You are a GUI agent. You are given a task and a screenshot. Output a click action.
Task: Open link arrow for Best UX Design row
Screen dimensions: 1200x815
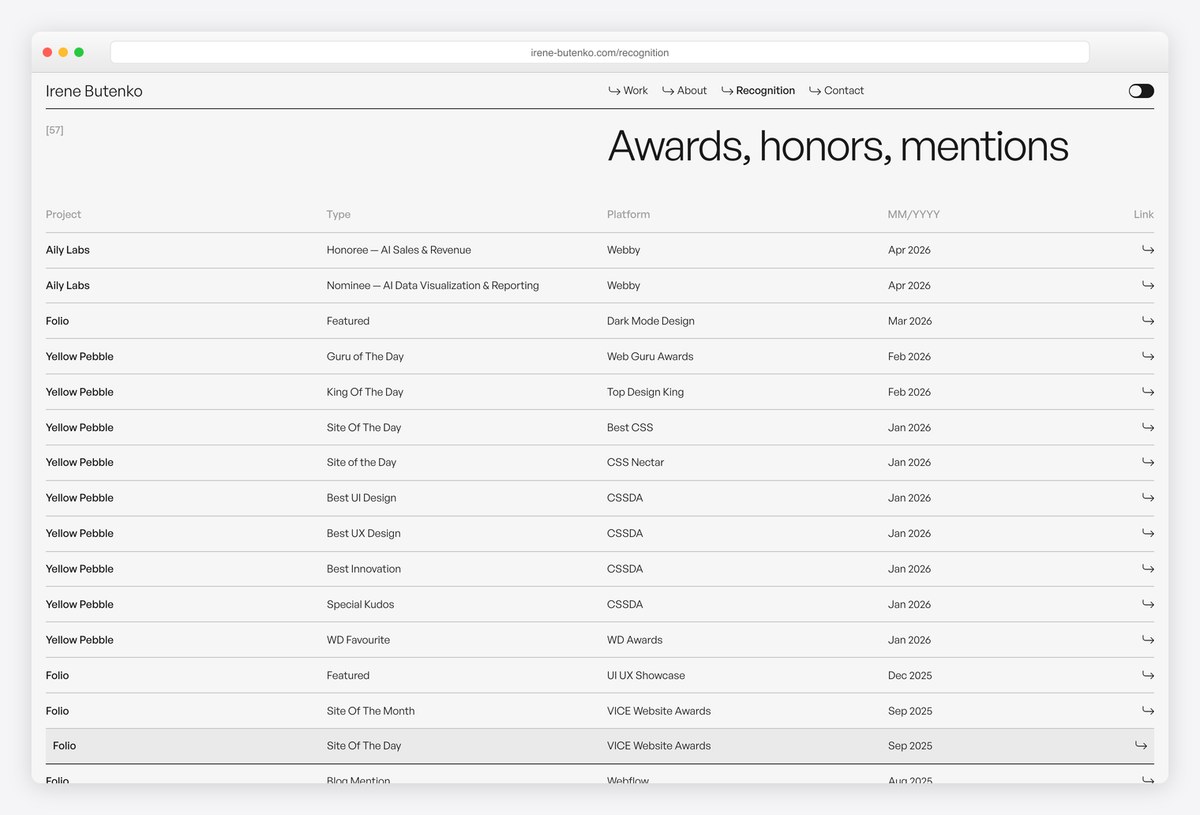(x=1148, y=533)
